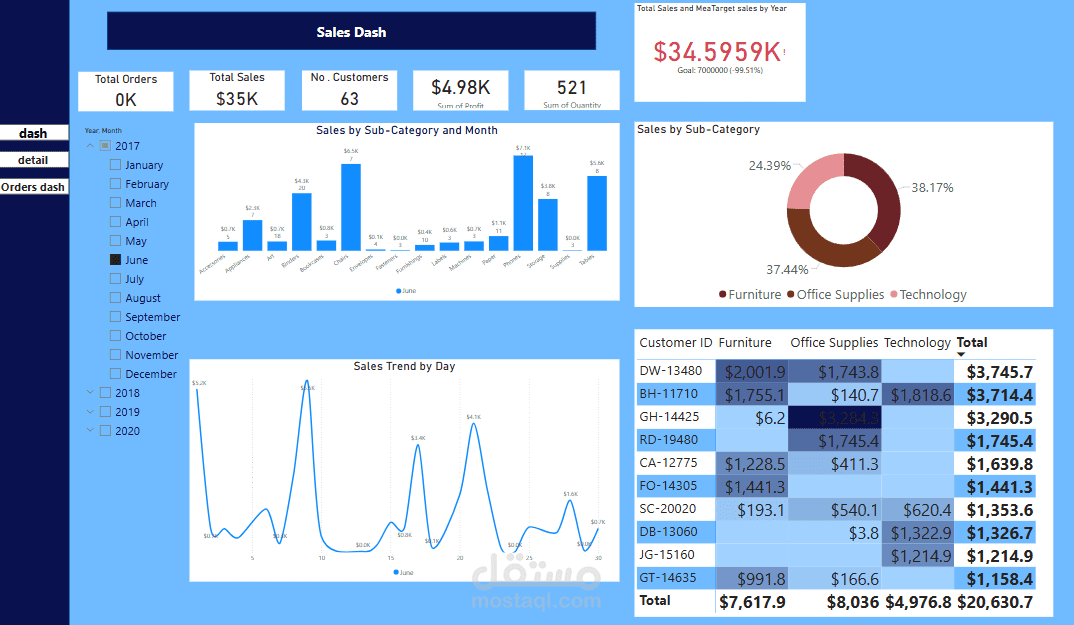Tick the November checkbox
This screenshot has height=625, width=1074.
tap(115, 355)
